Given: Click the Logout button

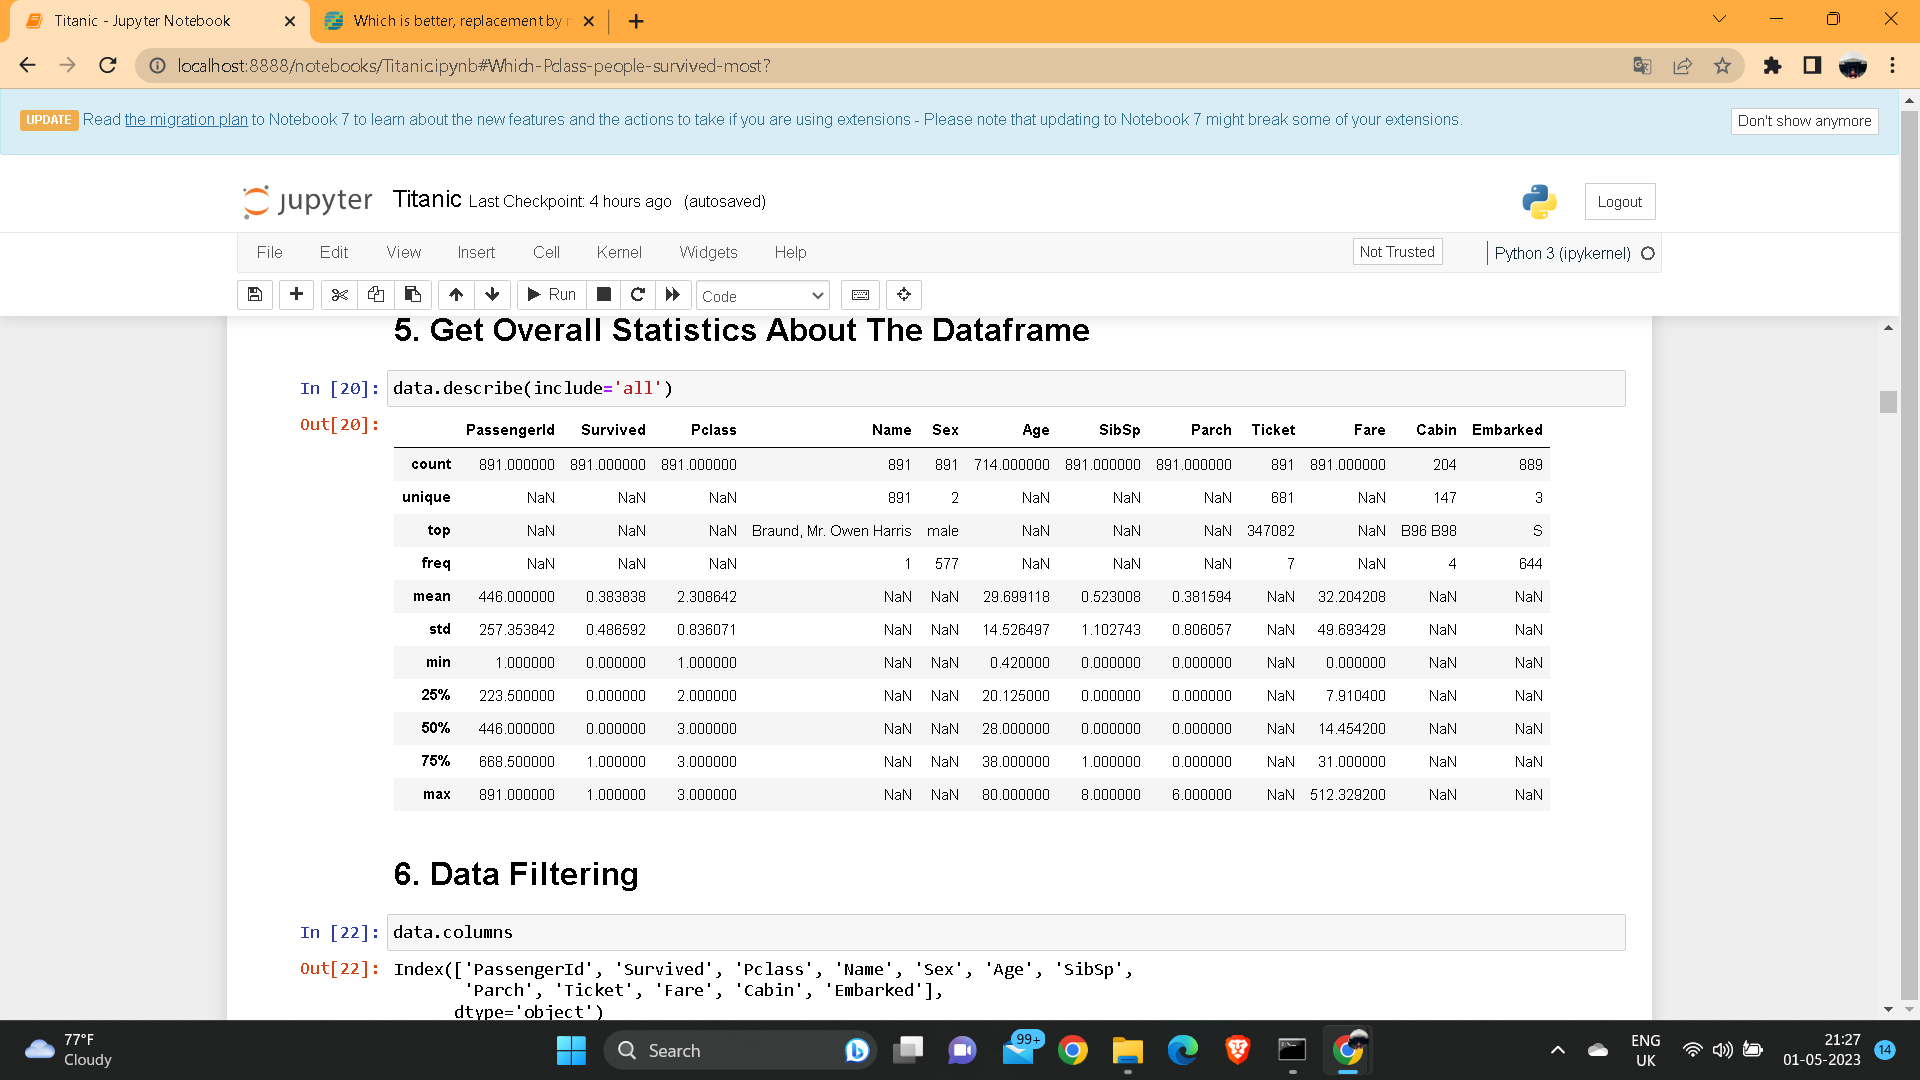Looking at the screenshot, I should [1619, 201].
